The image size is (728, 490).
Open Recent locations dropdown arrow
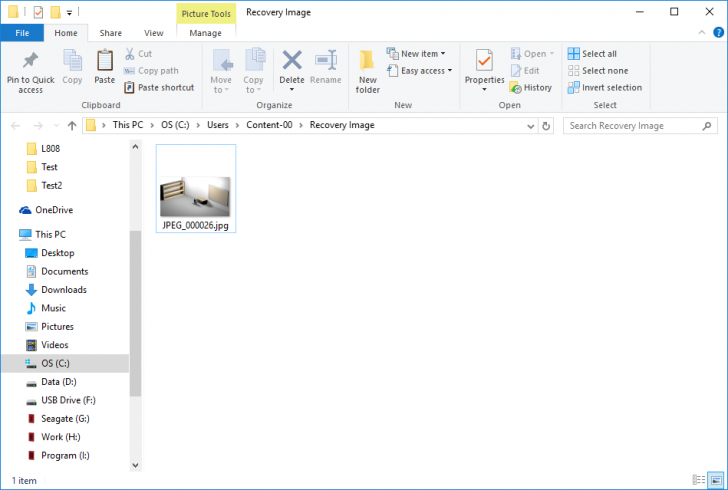pos(56,125)
